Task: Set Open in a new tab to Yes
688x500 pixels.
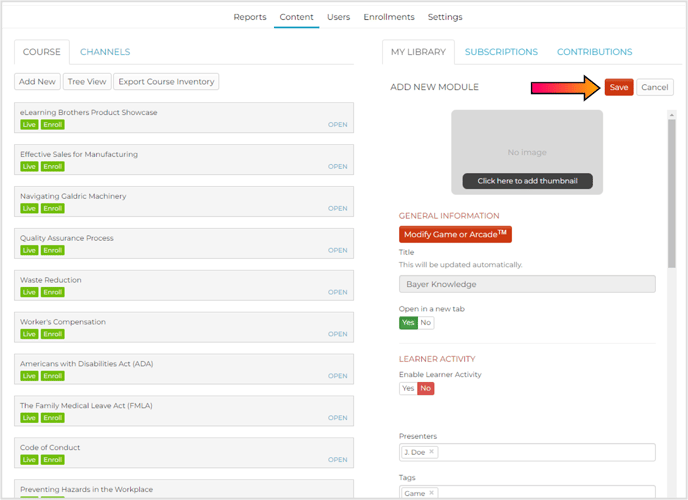Action: pos(408,323)
